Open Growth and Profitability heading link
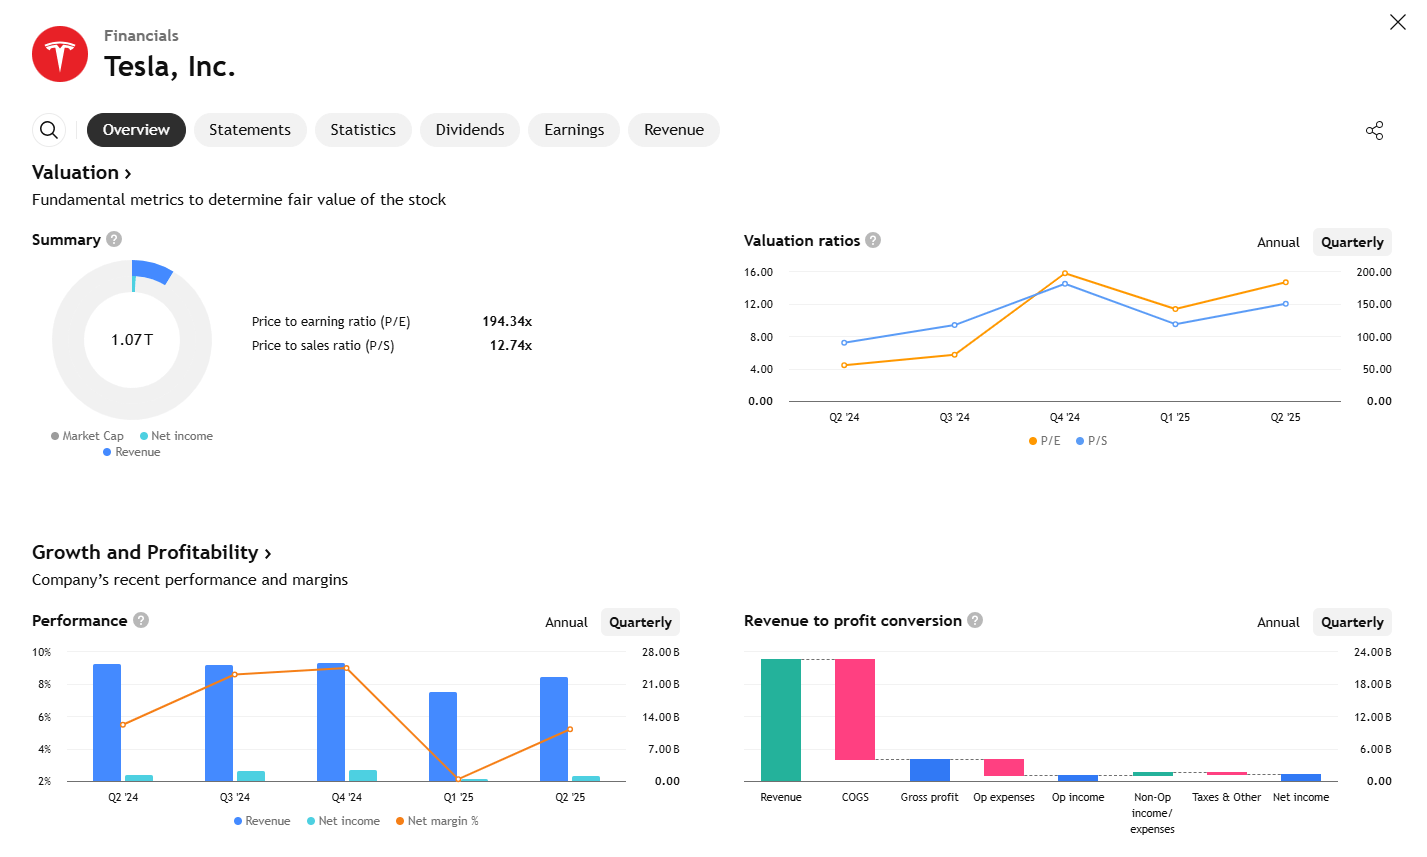Viewport: 1427px width, 857px height. click(x=152, y=553)
